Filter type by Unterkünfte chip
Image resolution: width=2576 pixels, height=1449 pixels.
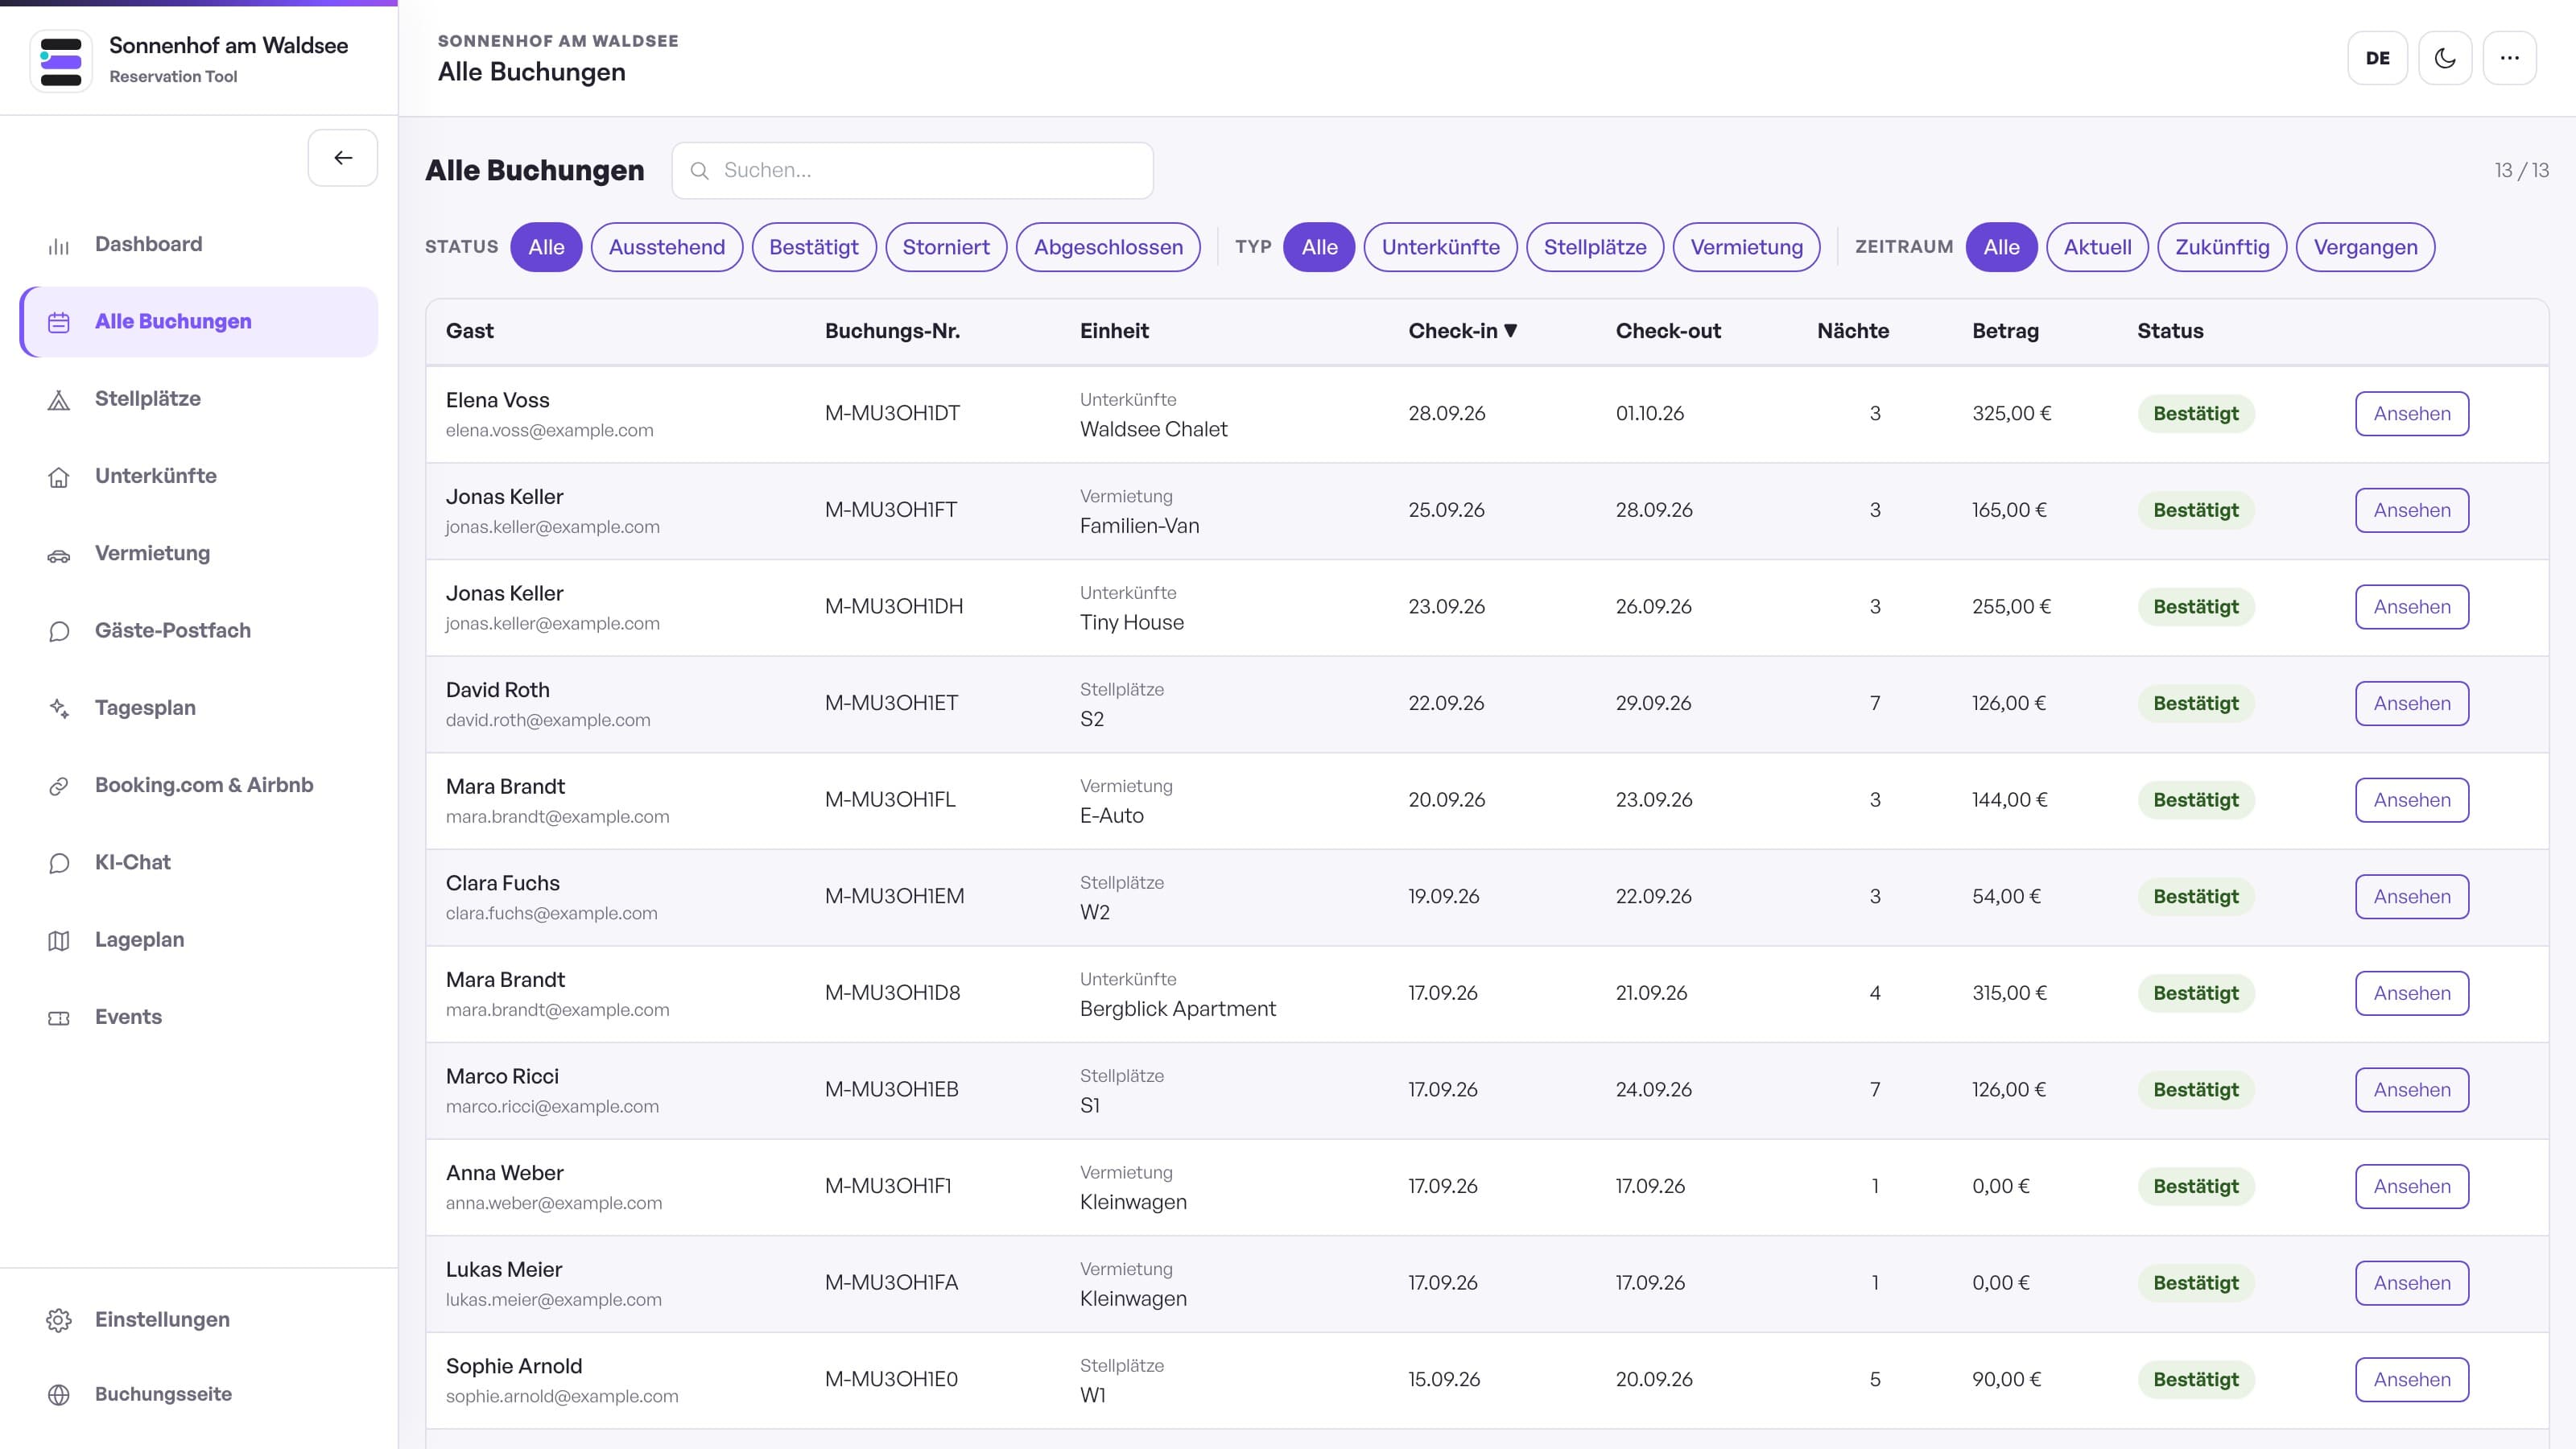[x=1441, y=247]
